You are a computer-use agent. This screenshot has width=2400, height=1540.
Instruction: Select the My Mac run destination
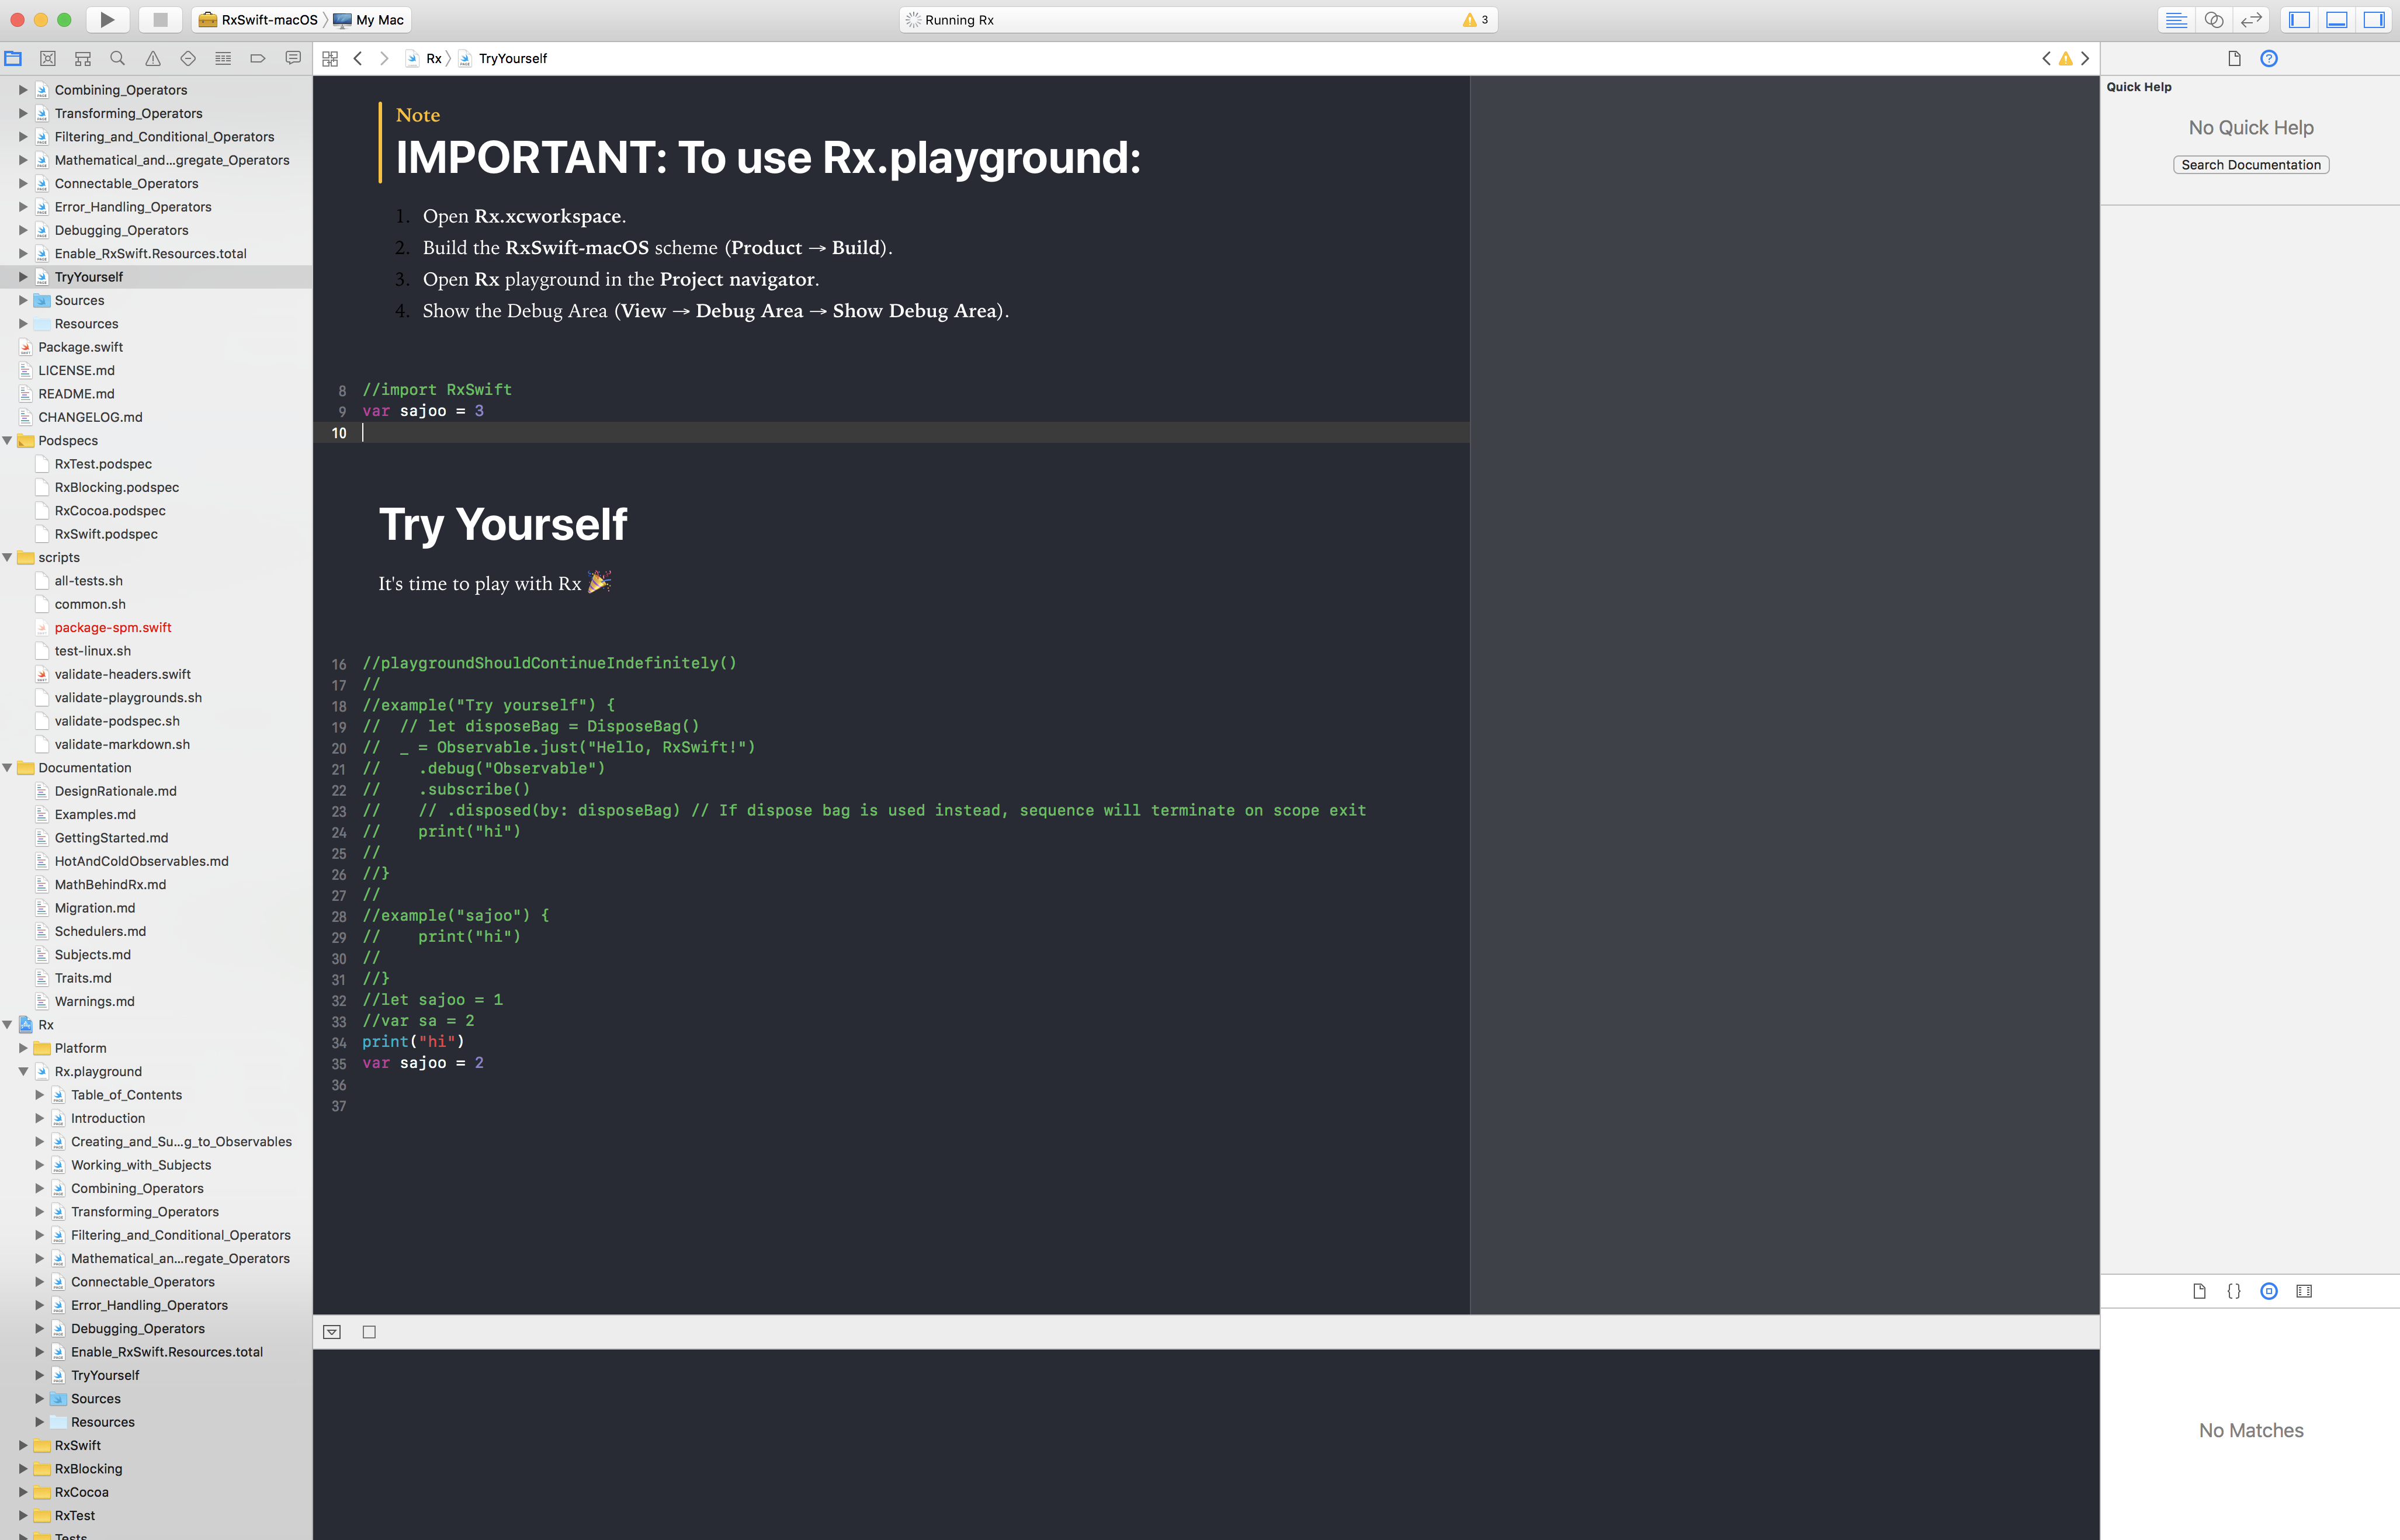368,19
